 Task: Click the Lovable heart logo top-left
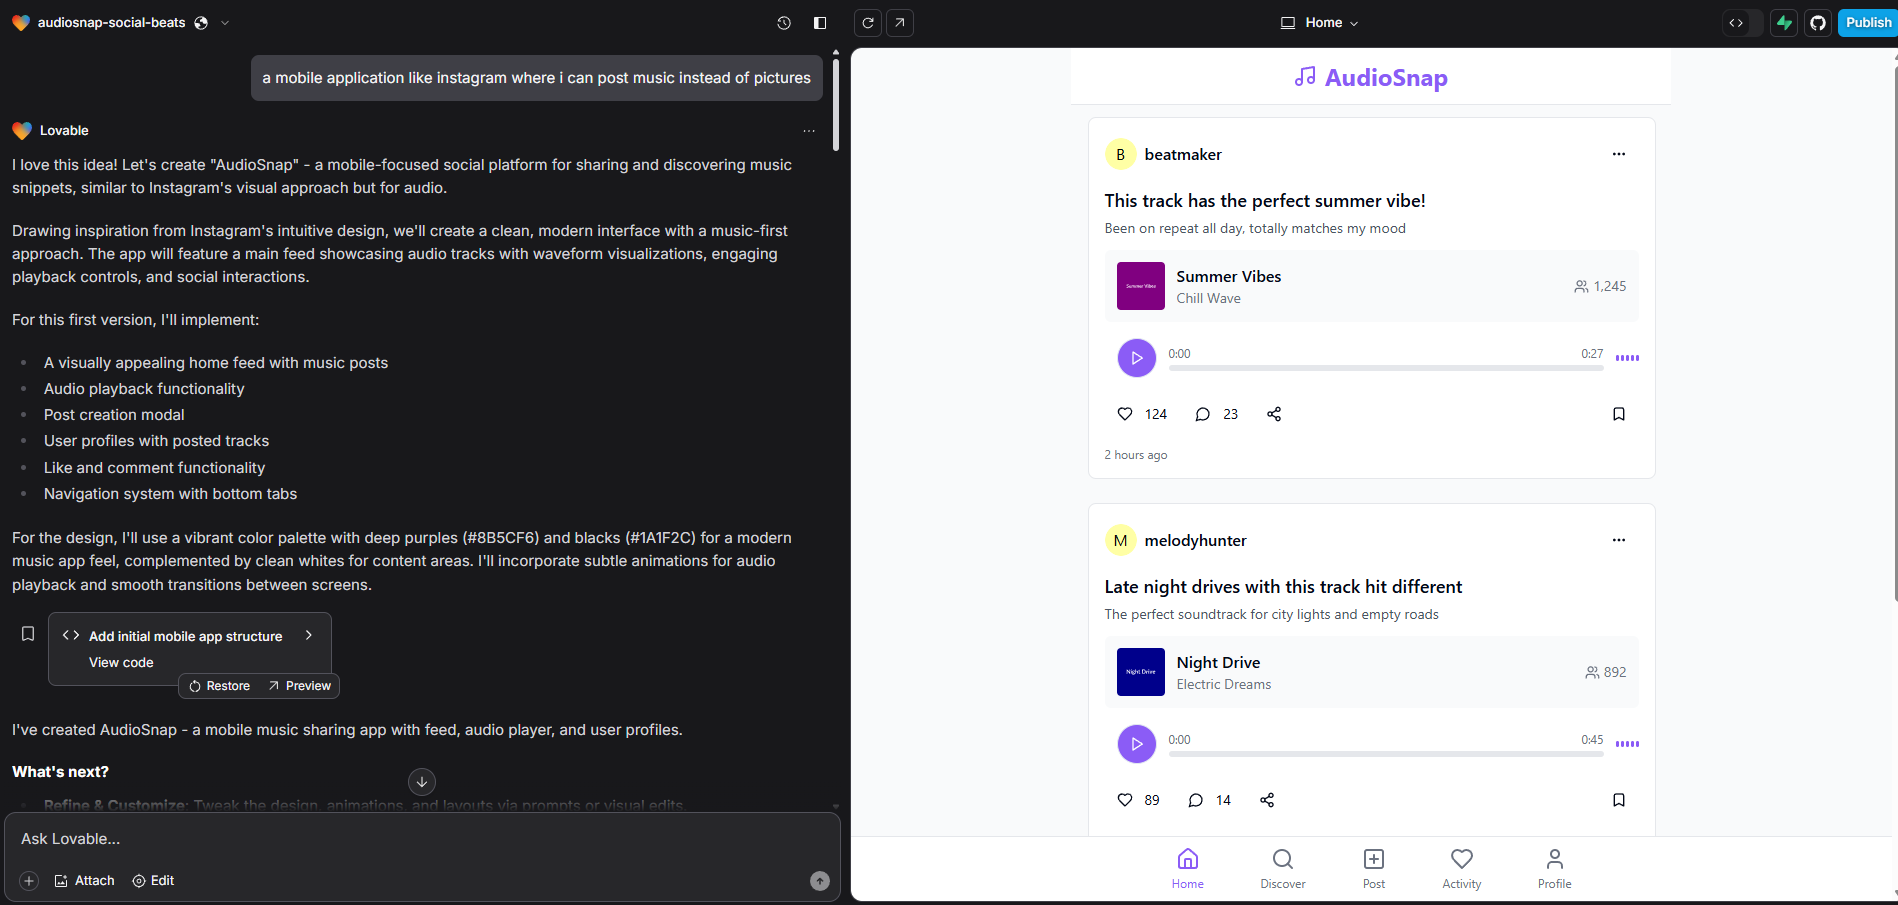[21, 23]
